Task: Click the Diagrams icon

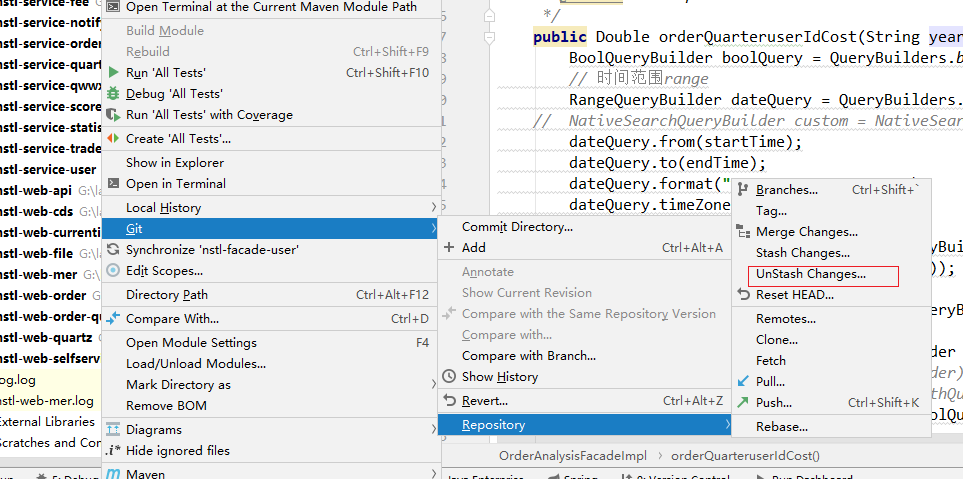Action: coord(113,429)
